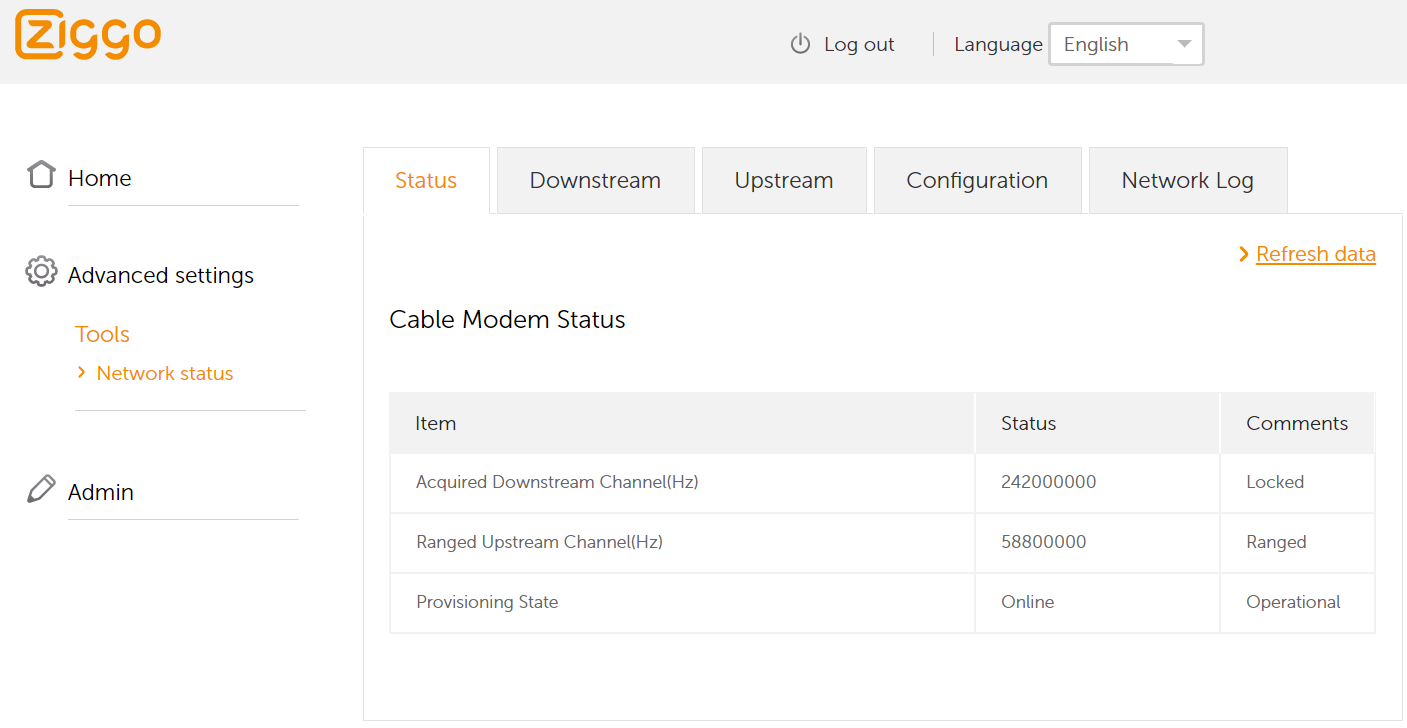Select Tools under Advanced settings

click(102, 334)
